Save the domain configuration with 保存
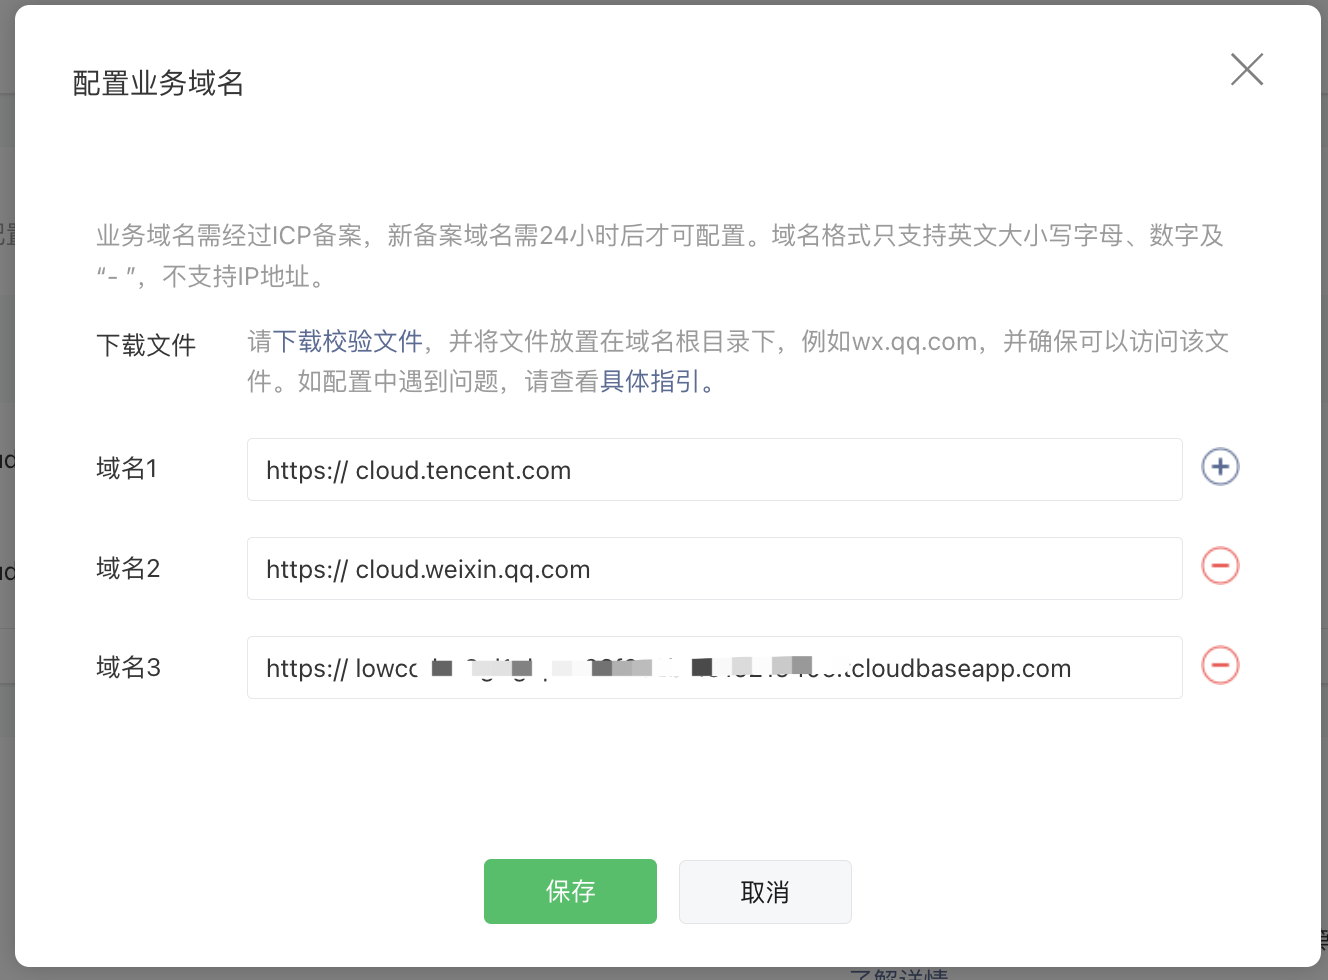The width and height of the screenshot is (1328, 980). point(570,891)
